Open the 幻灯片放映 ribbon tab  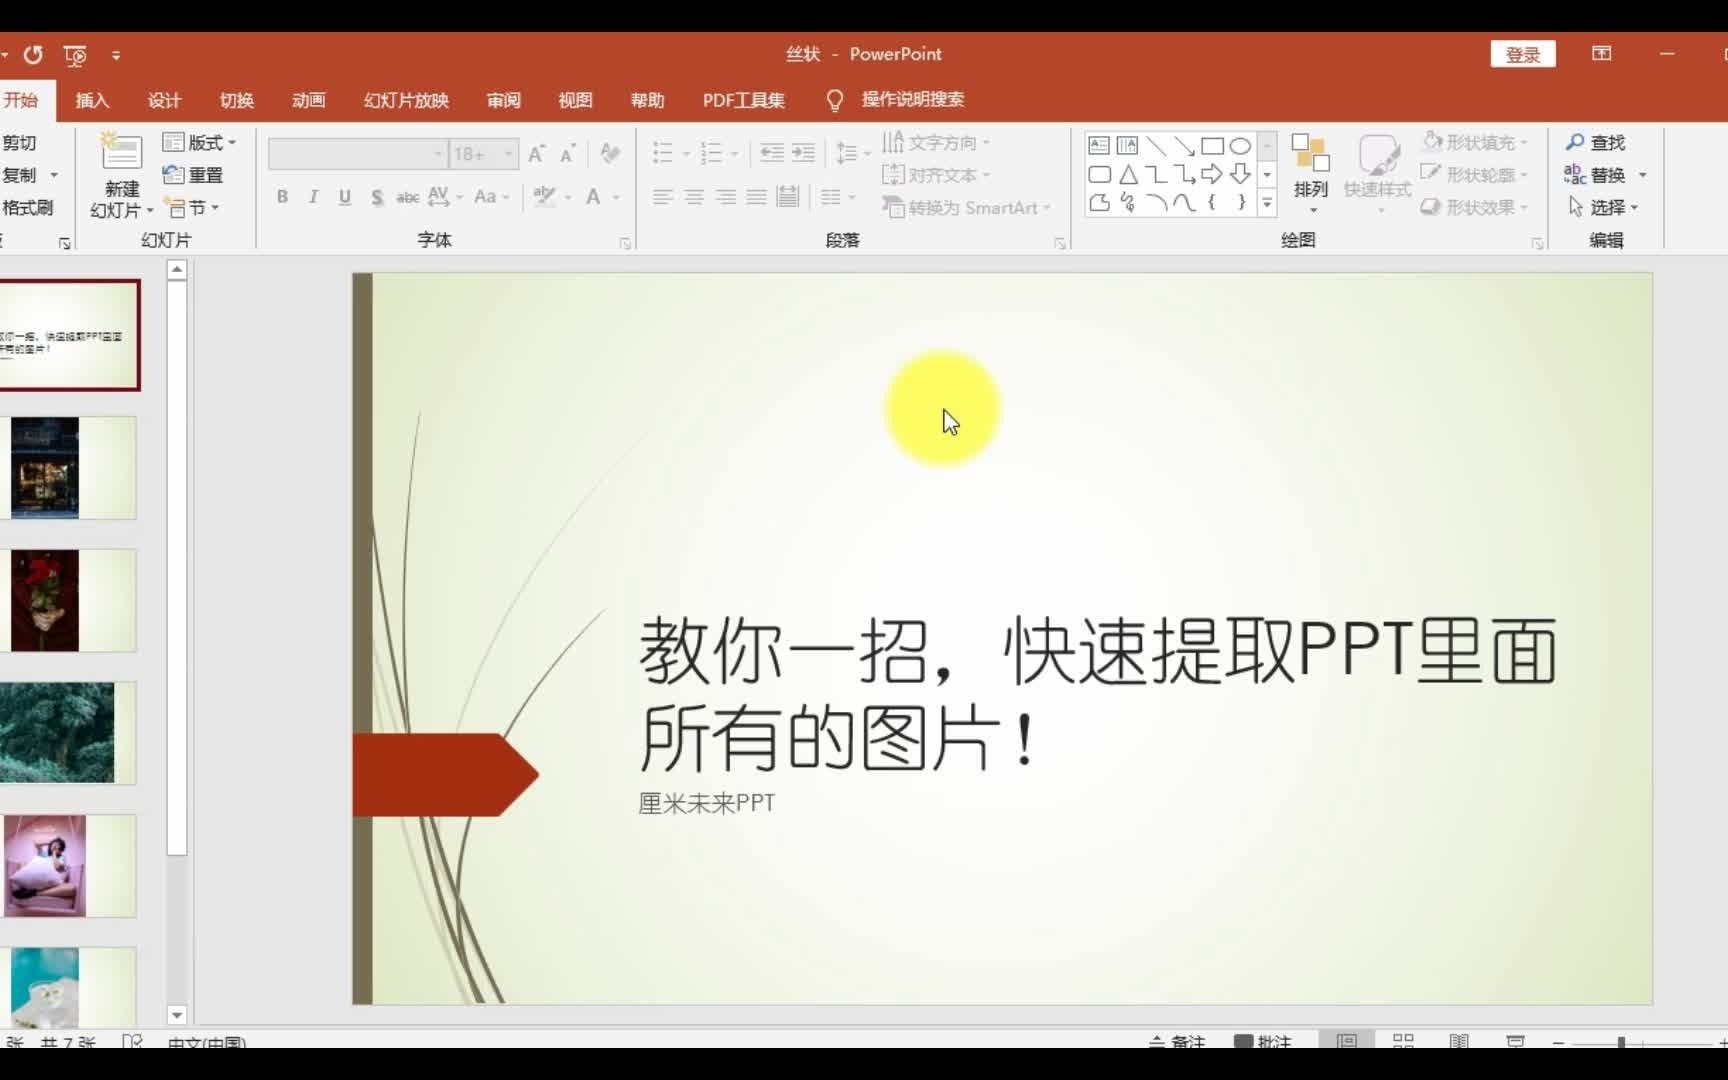coord(404,100)
